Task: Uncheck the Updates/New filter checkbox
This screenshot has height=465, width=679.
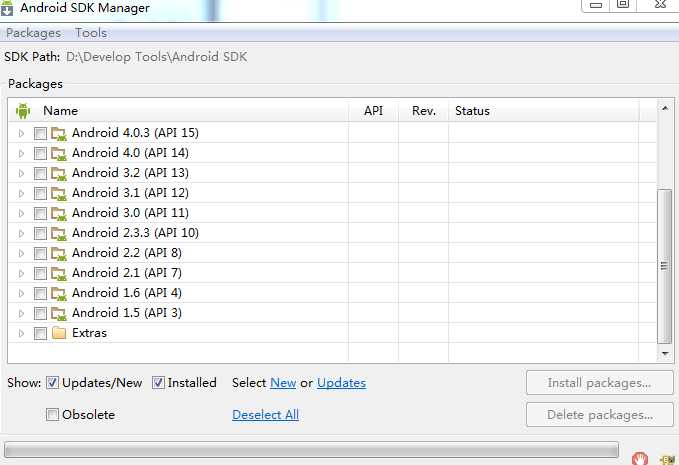Action: pyautogui.click(x=52, y=383)
